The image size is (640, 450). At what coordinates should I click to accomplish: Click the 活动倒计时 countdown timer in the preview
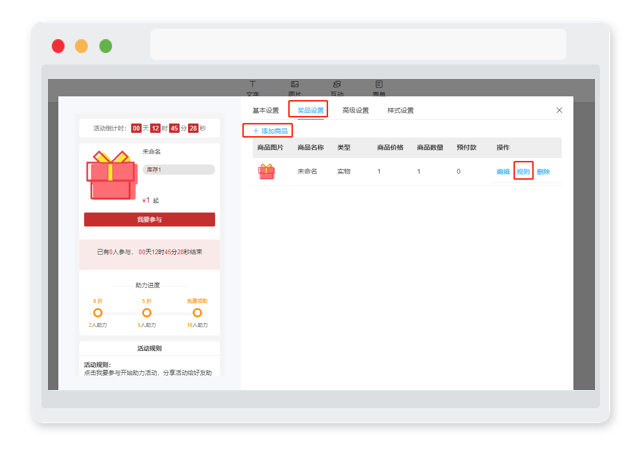[x=149, y=128]
